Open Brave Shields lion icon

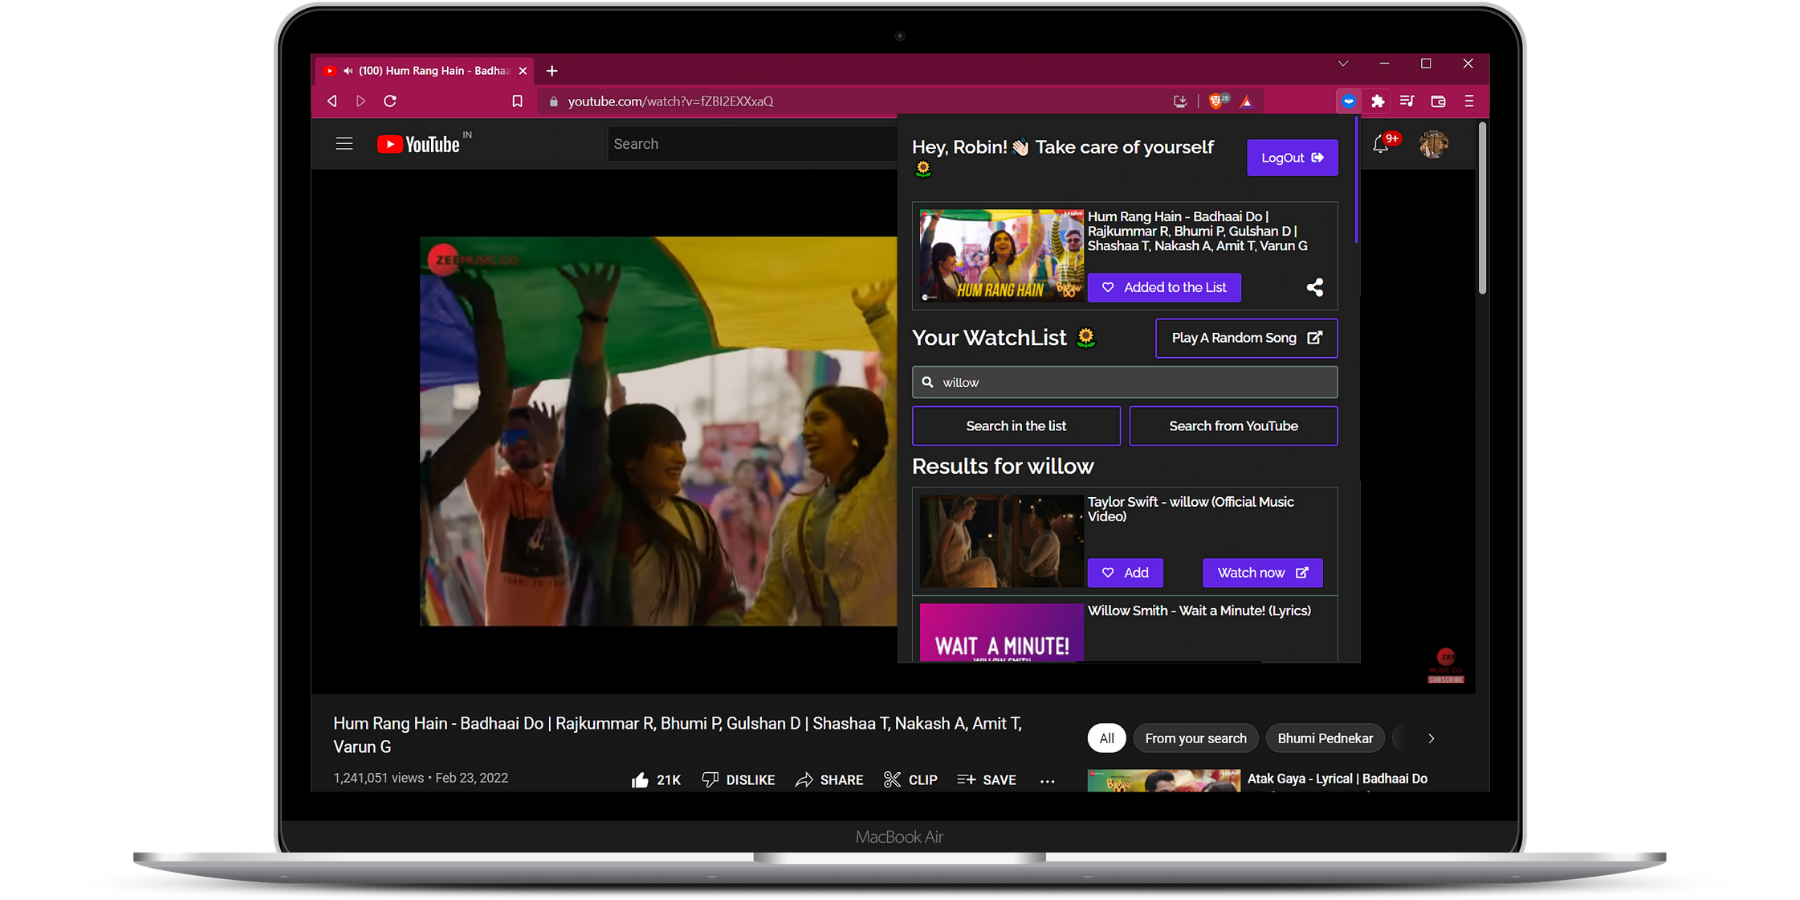click(x=1218, y=101)
